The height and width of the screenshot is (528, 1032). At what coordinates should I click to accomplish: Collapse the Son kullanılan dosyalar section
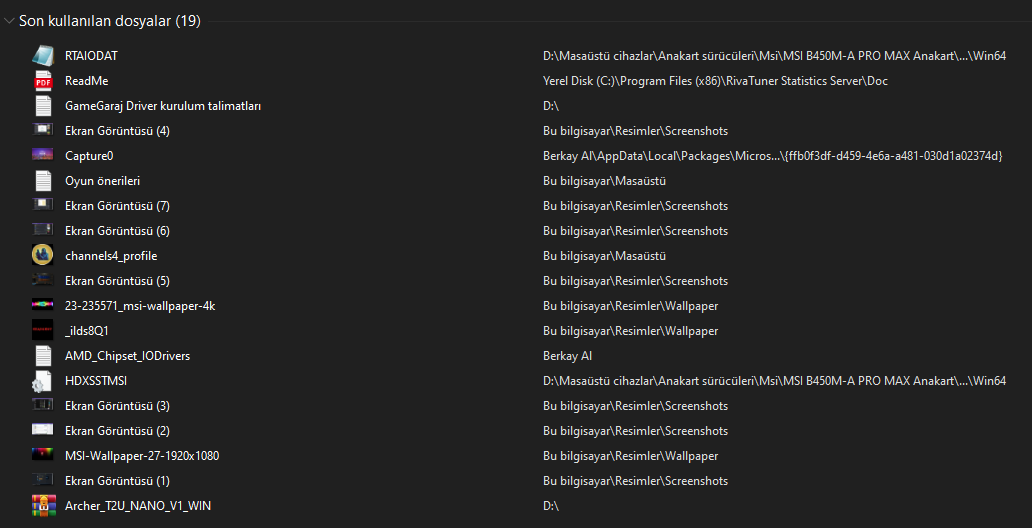coord(9,21)
